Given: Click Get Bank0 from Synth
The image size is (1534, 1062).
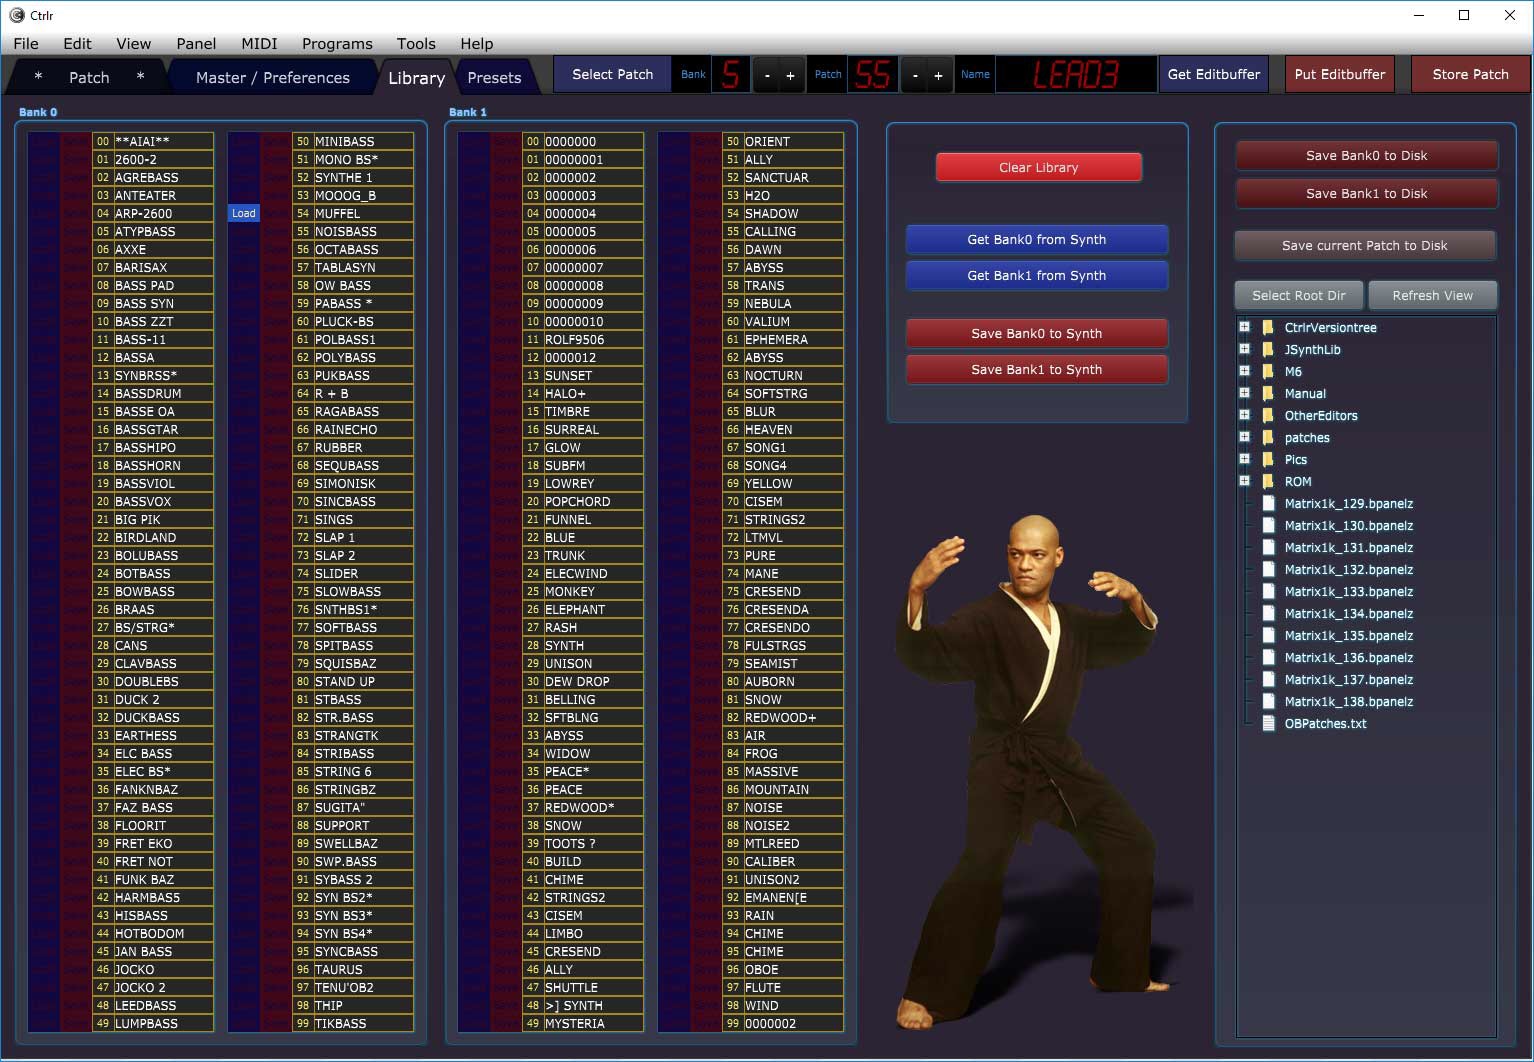Looking at the screenshot, I should [1037, 240].
